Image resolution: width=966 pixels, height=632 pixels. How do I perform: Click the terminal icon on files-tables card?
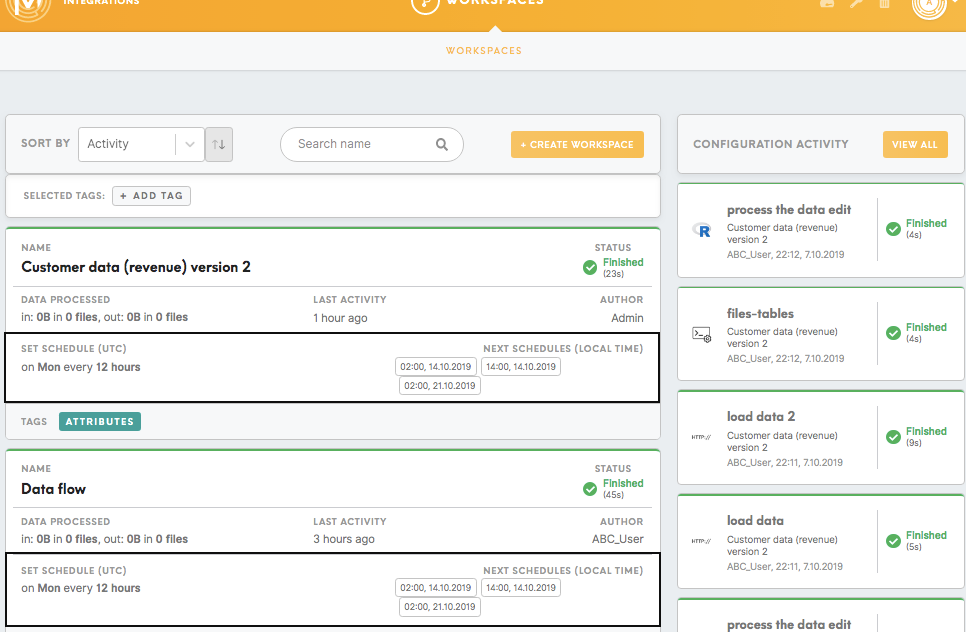pyautogui.click(x=702, y=334)
